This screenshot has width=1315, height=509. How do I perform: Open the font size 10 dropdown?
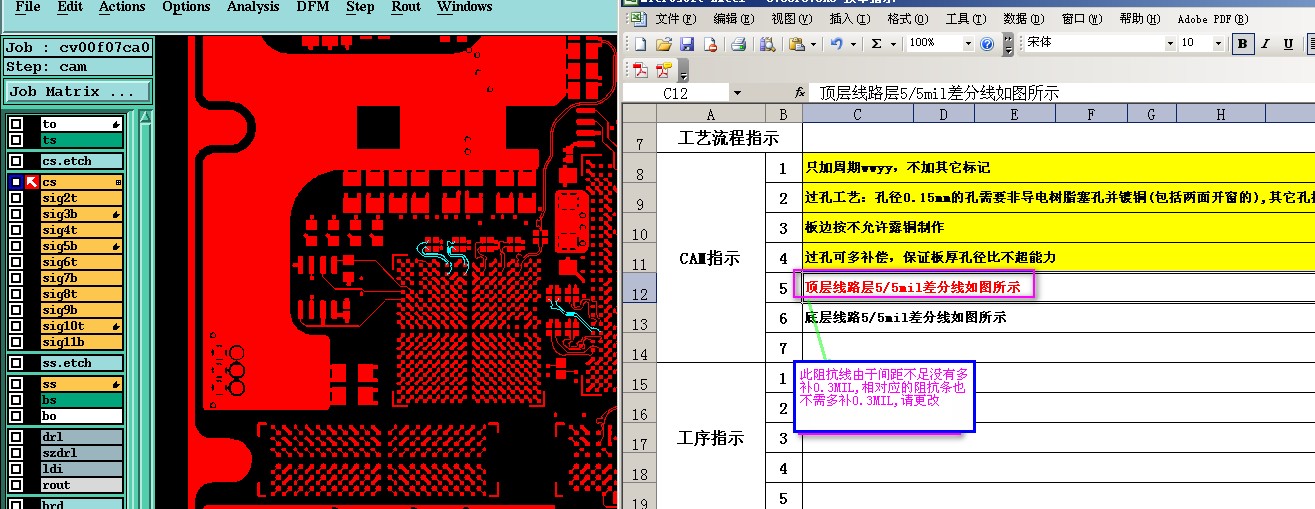(x=1218, y=43)
